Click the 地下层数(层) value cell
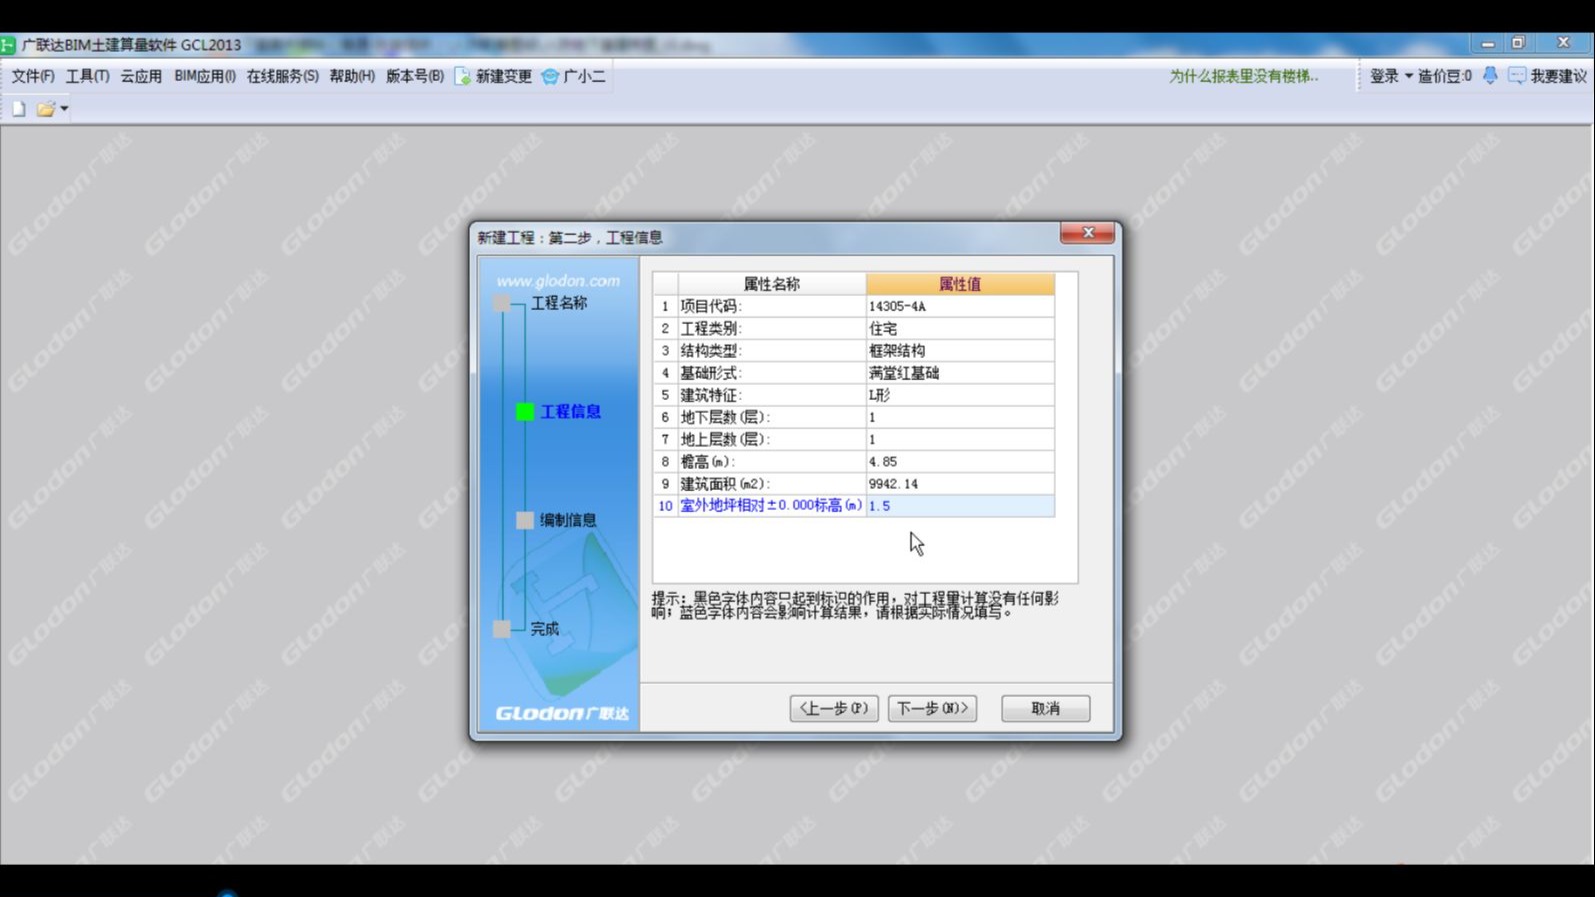1595x897 pixels. [960, 417]
